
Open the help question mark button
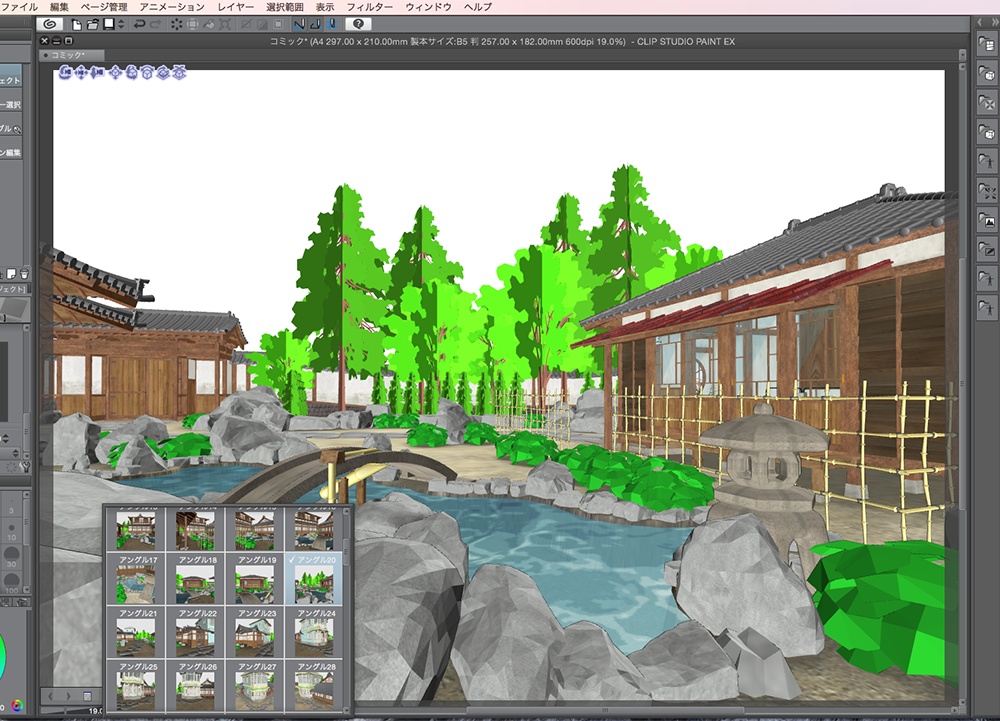pyautogui.click(x=358, y=24)
